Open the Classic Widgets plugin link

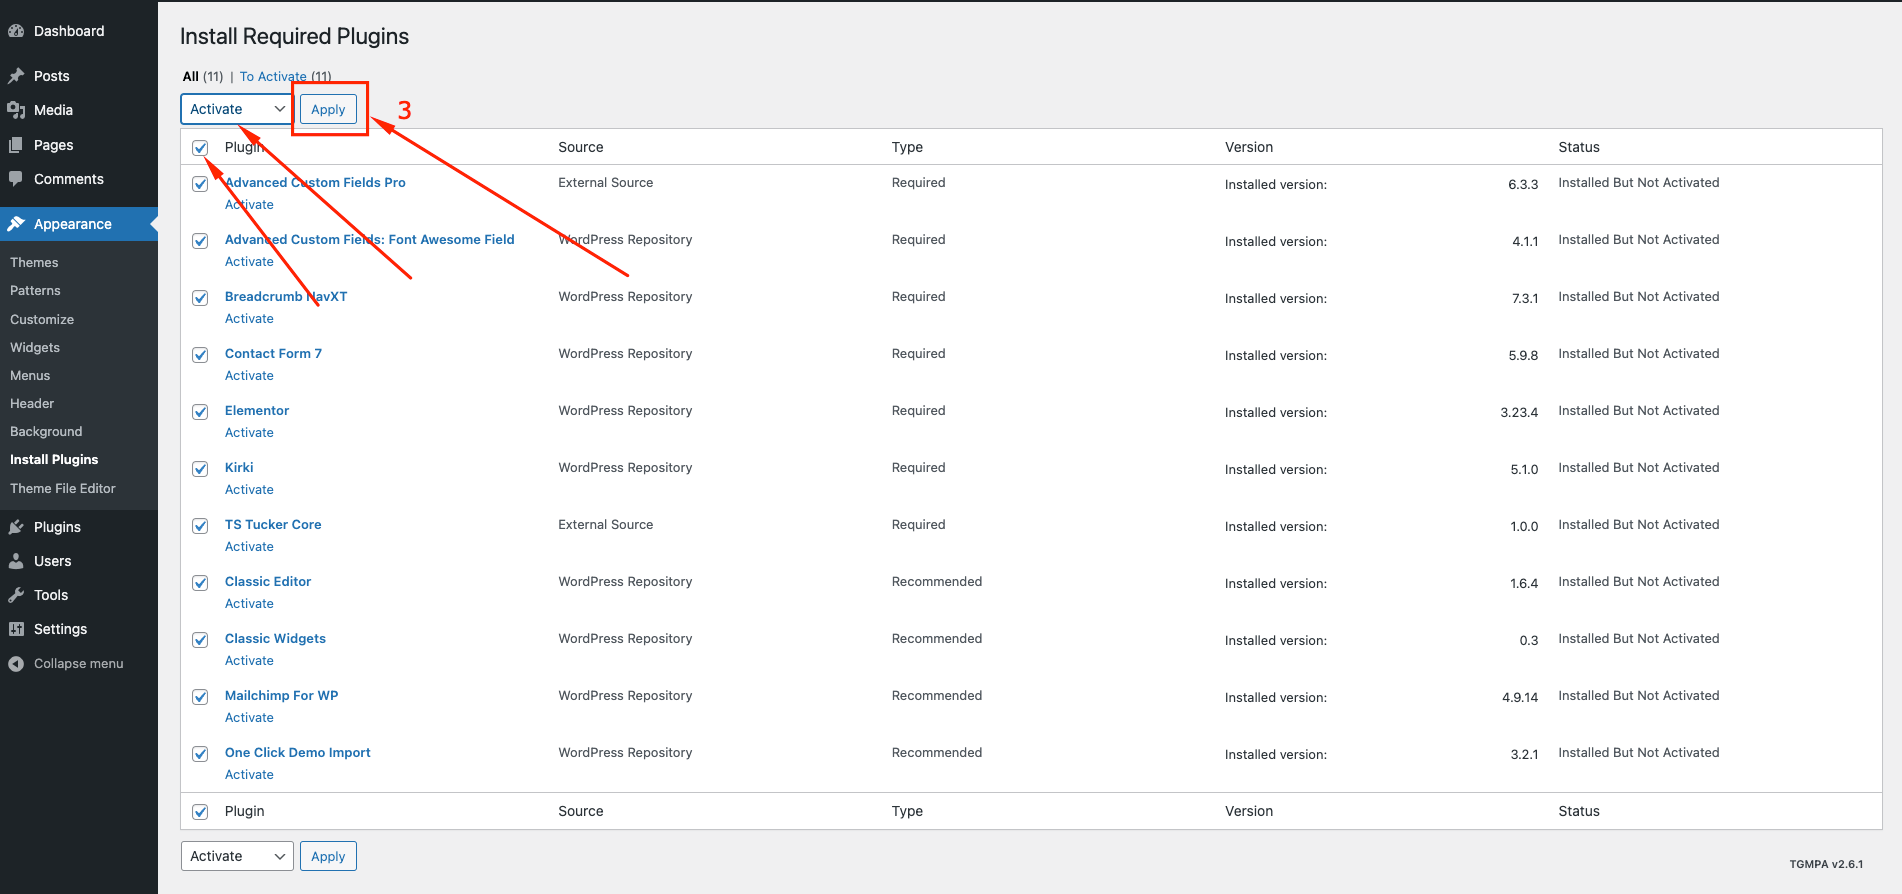pyautogui.click(x=275, y=638)
